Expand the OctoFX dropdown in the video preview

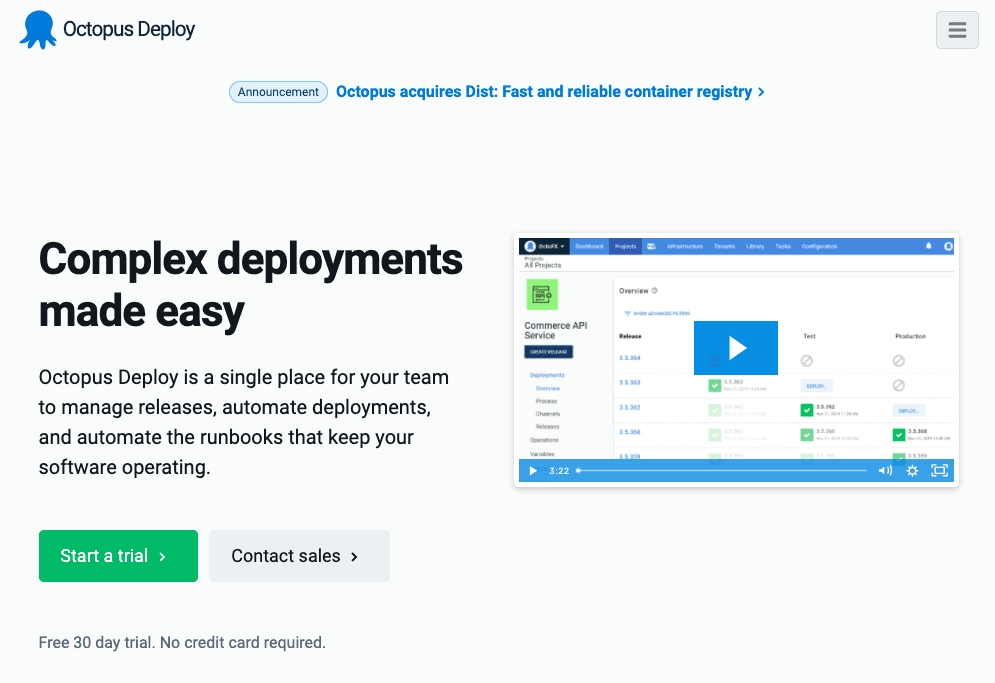pos(545,246)
